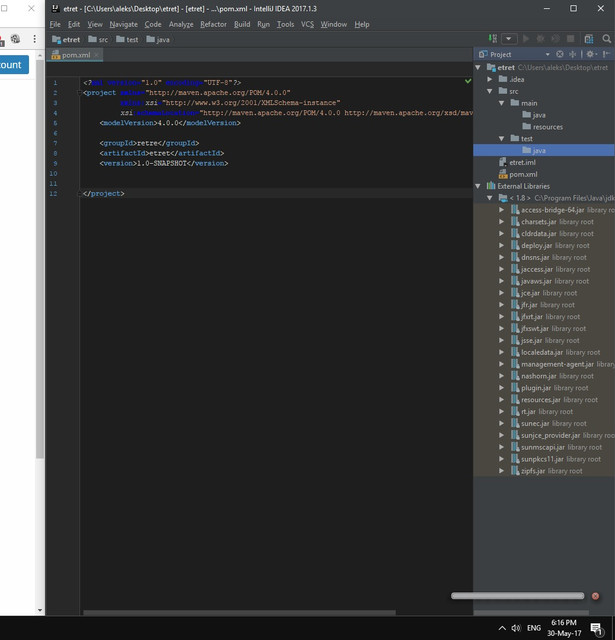Open the Navigate menu
The width and height of the screenshot is (615, 640).
tap(124, 24)
